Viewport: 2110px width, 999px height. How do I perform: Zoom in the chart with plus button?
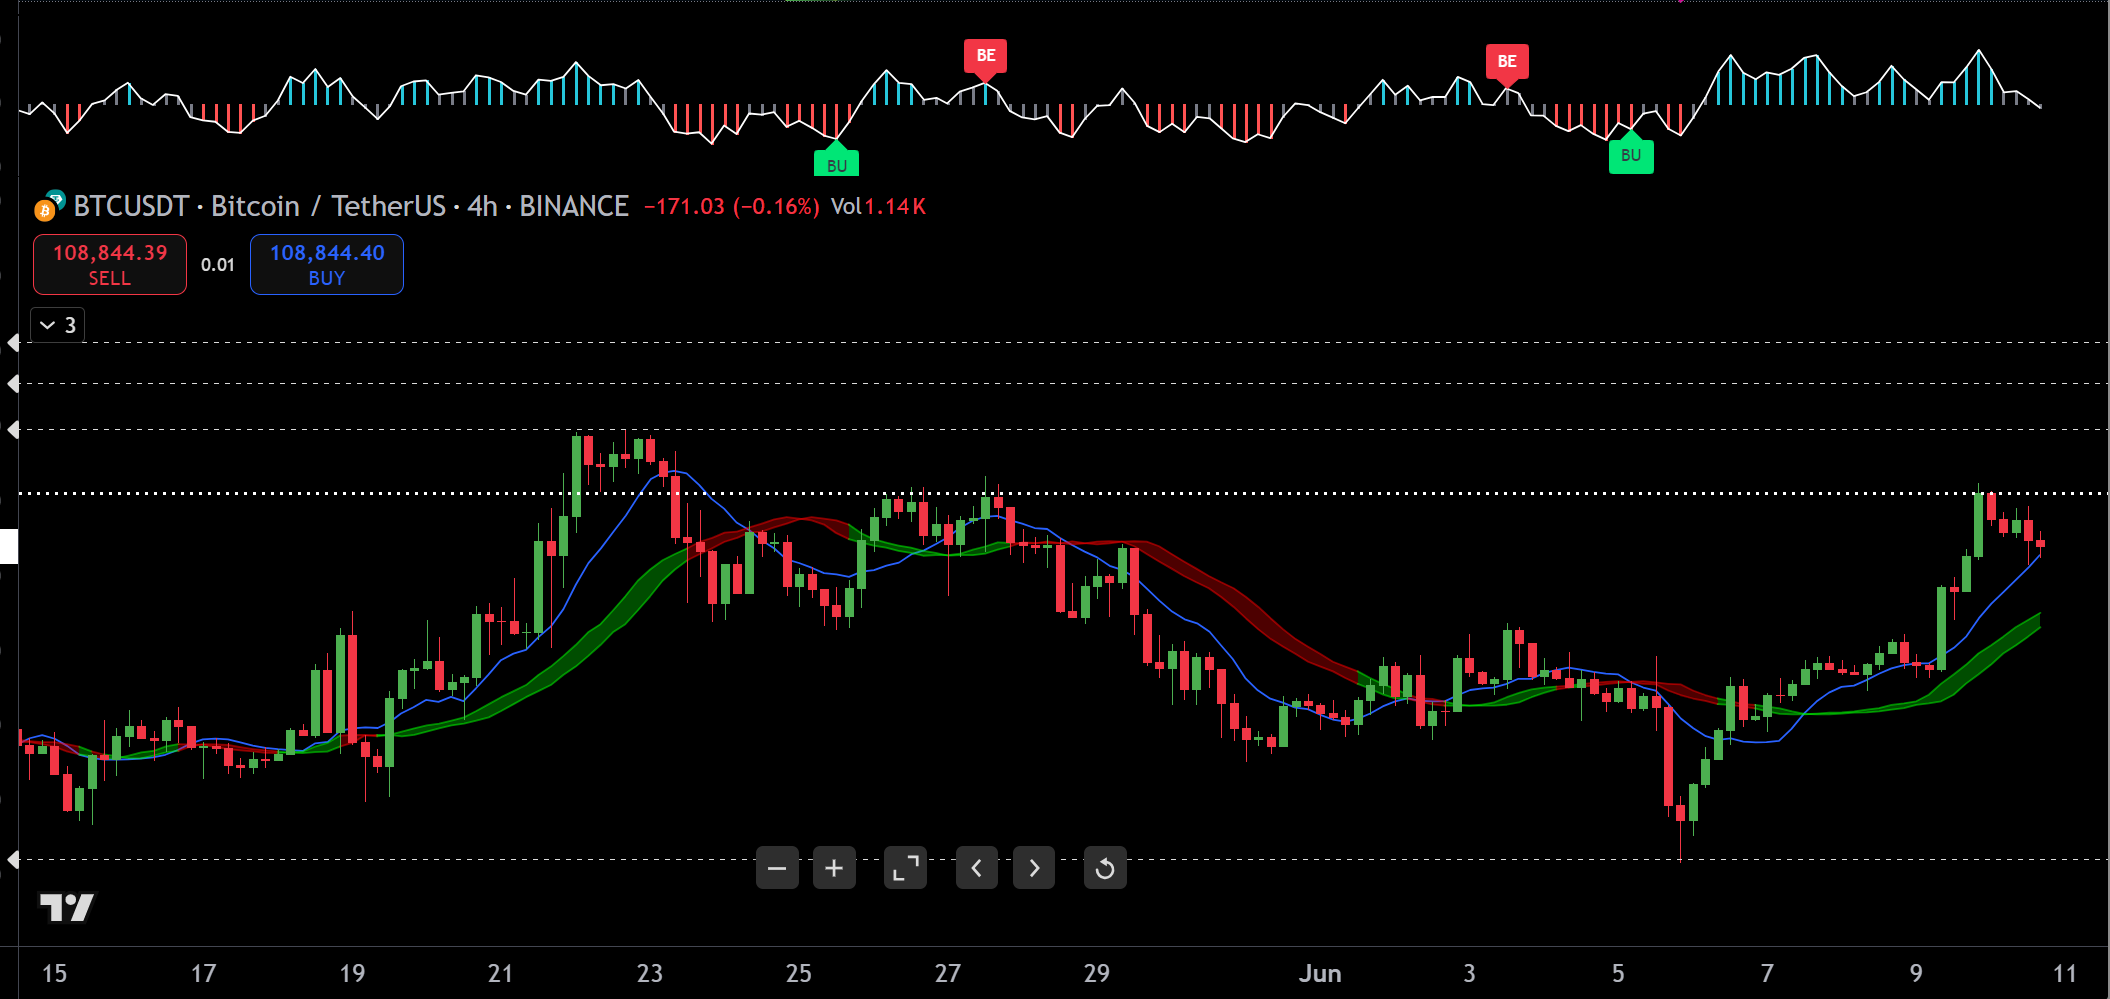click(x=834, y=868)
